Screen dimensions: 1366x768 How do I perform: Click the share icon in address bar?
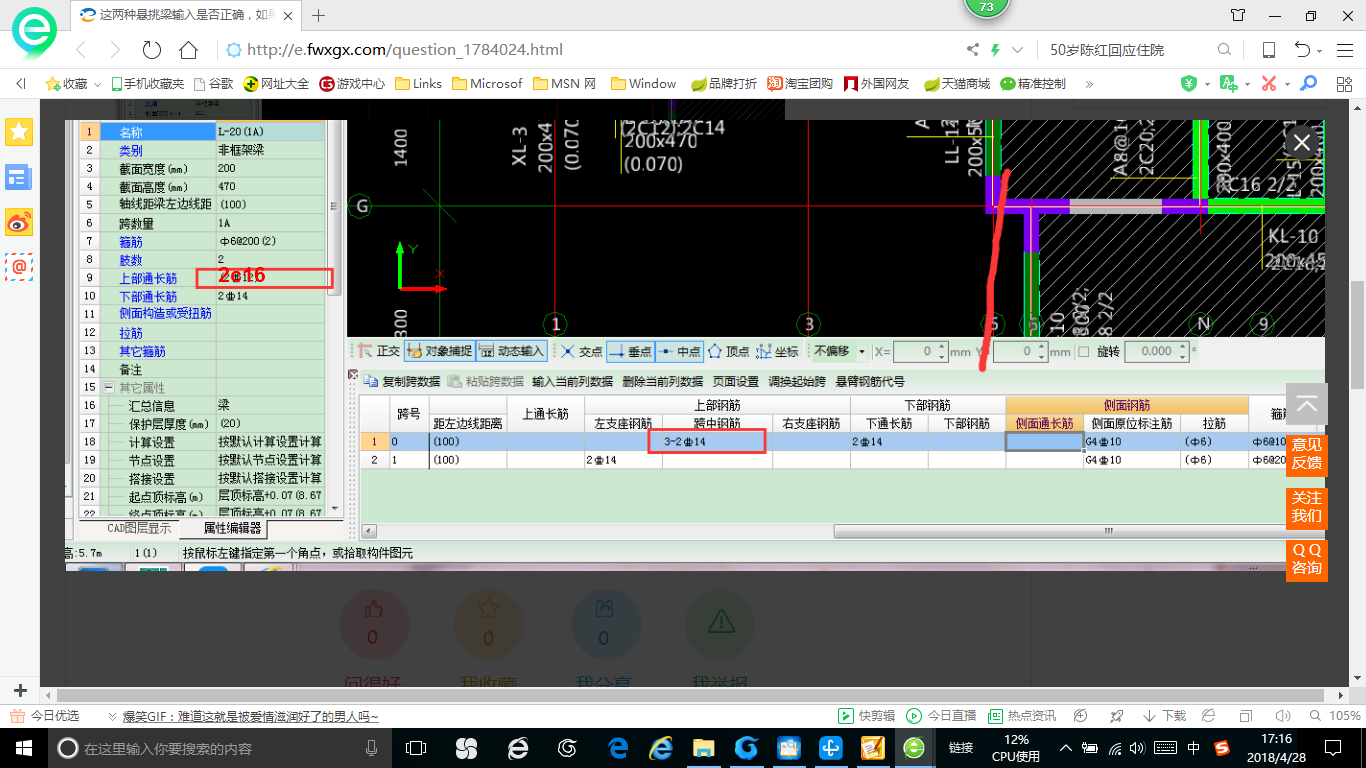(973, 50)
